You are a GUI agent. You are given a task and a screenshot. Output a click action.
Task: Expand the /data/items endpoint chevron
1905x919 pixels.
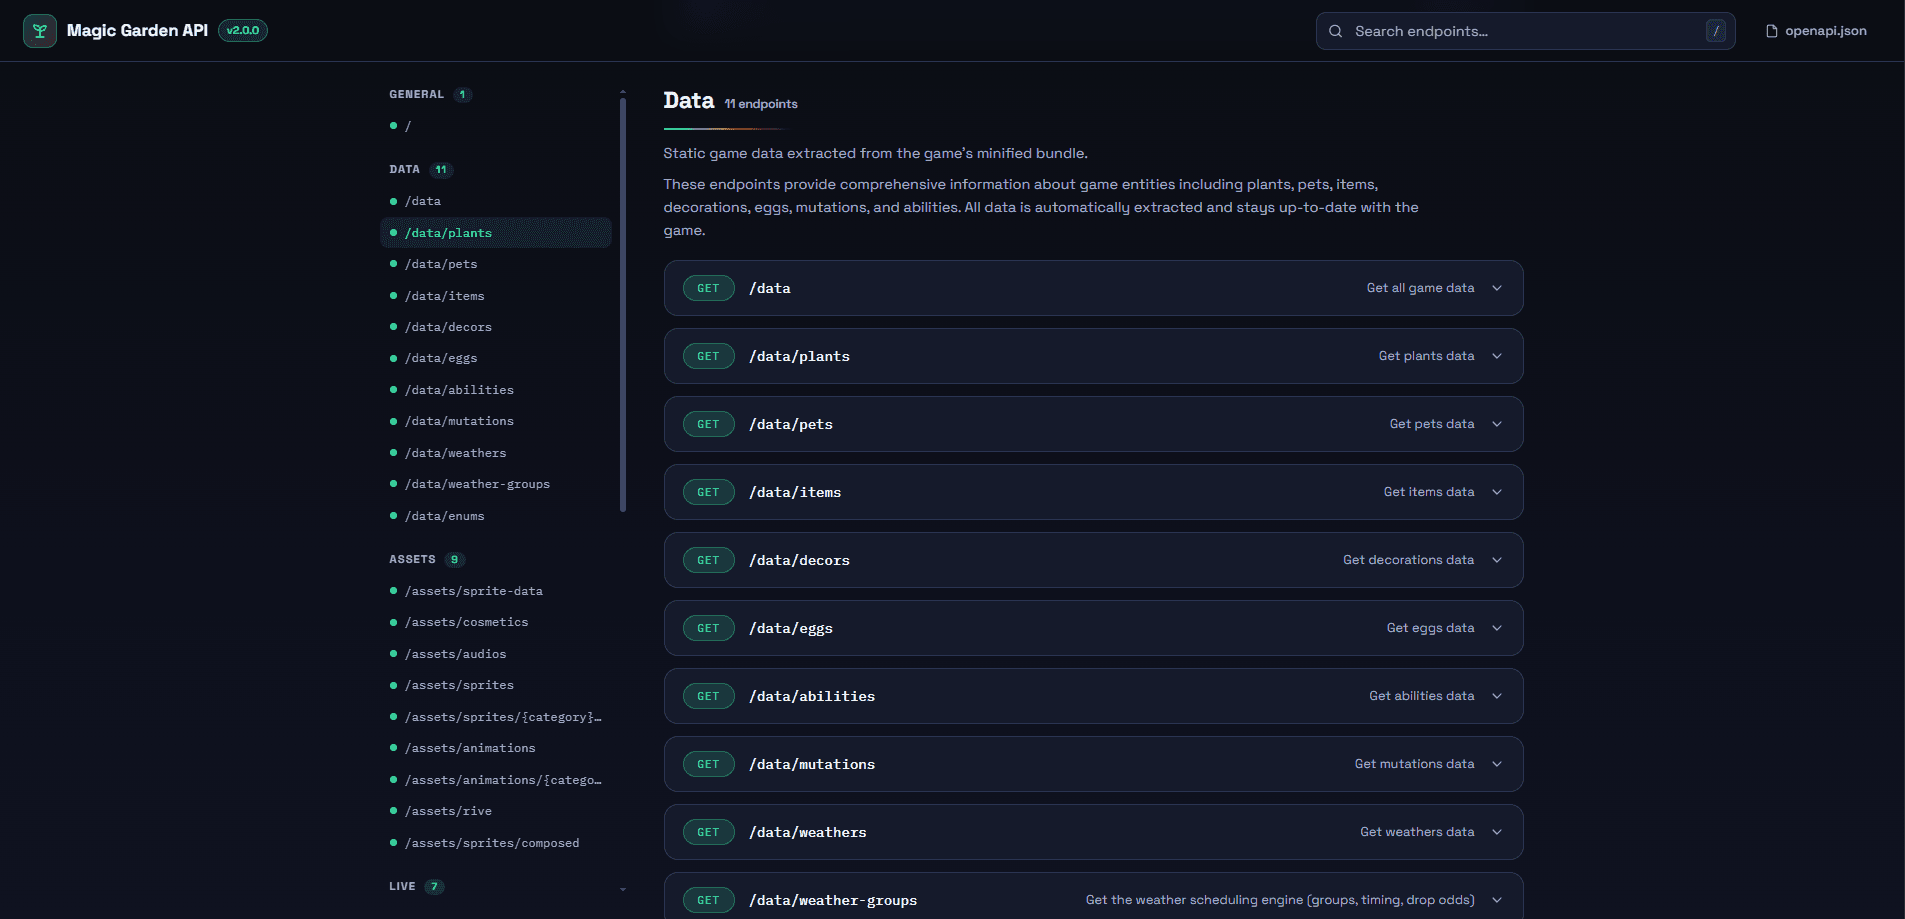pos(1497,492)
